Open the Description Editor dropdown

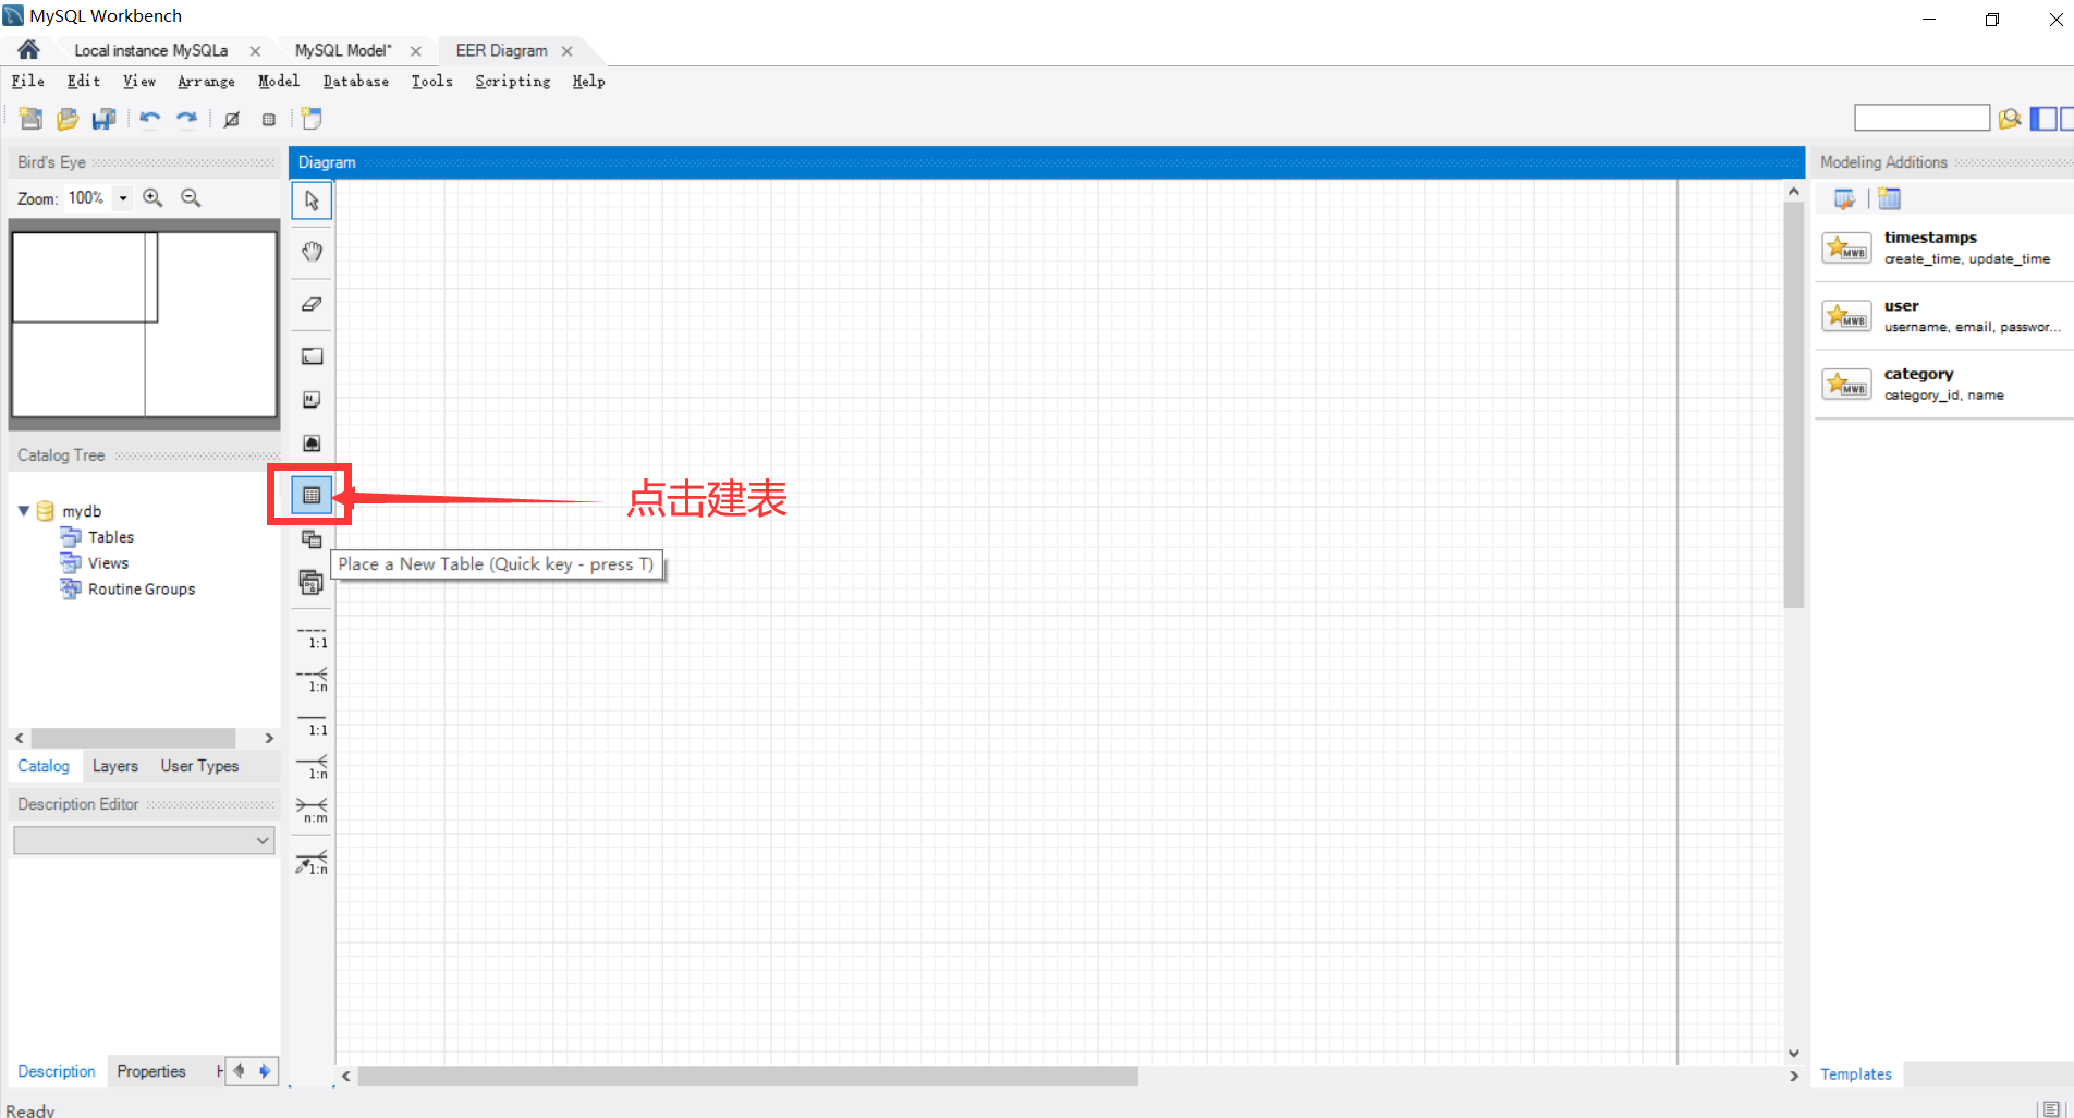[x=261, y=840]
